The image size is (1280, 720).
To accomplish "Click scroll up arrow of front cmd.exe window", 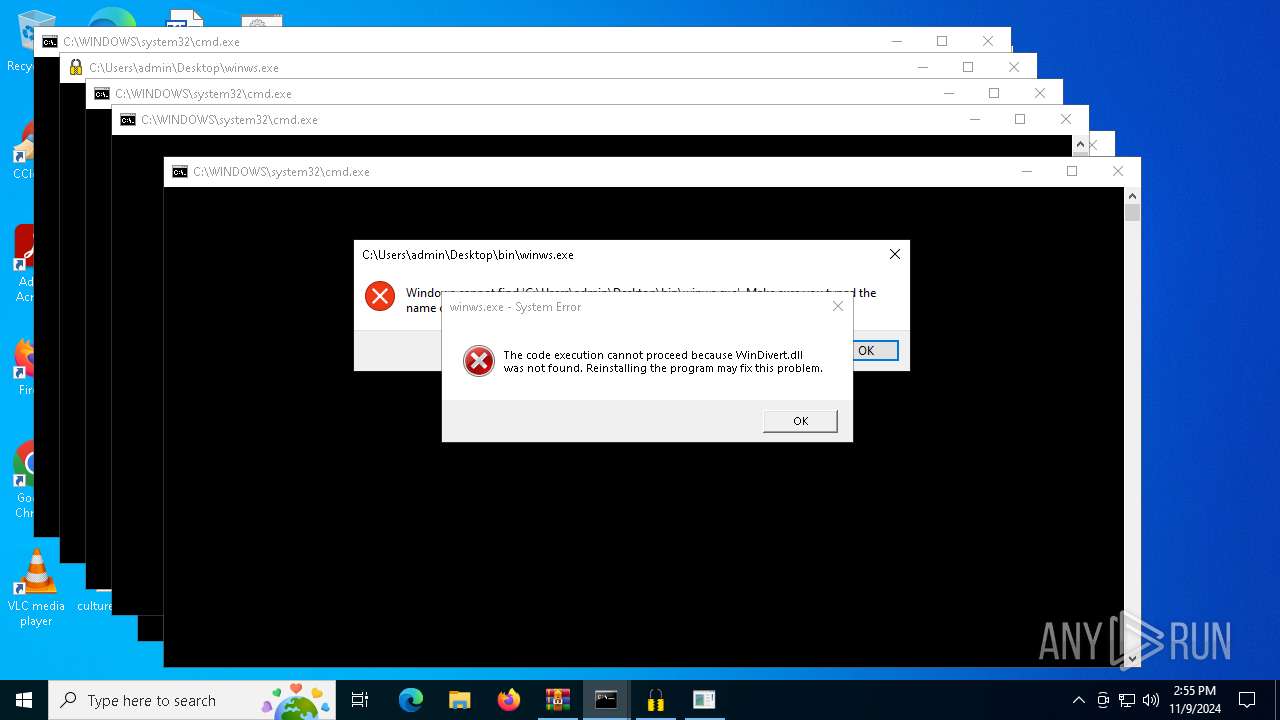I will (1132, 195).
